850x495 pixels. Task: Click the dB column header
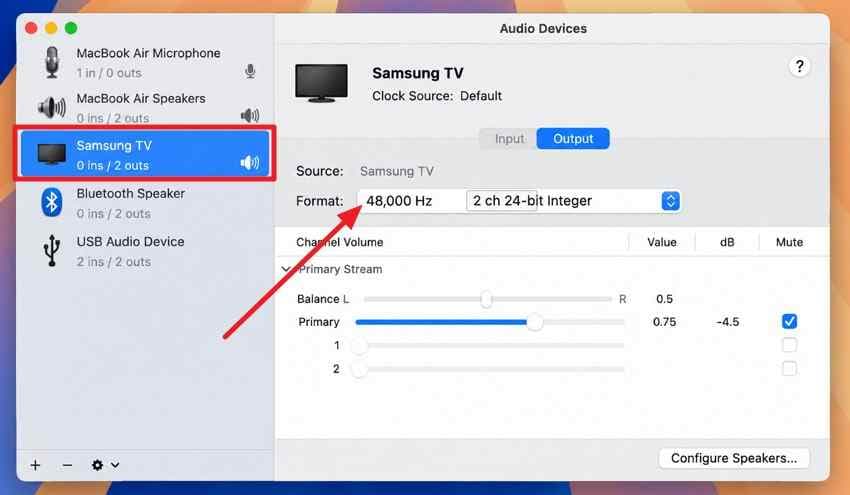pos(727,242)
